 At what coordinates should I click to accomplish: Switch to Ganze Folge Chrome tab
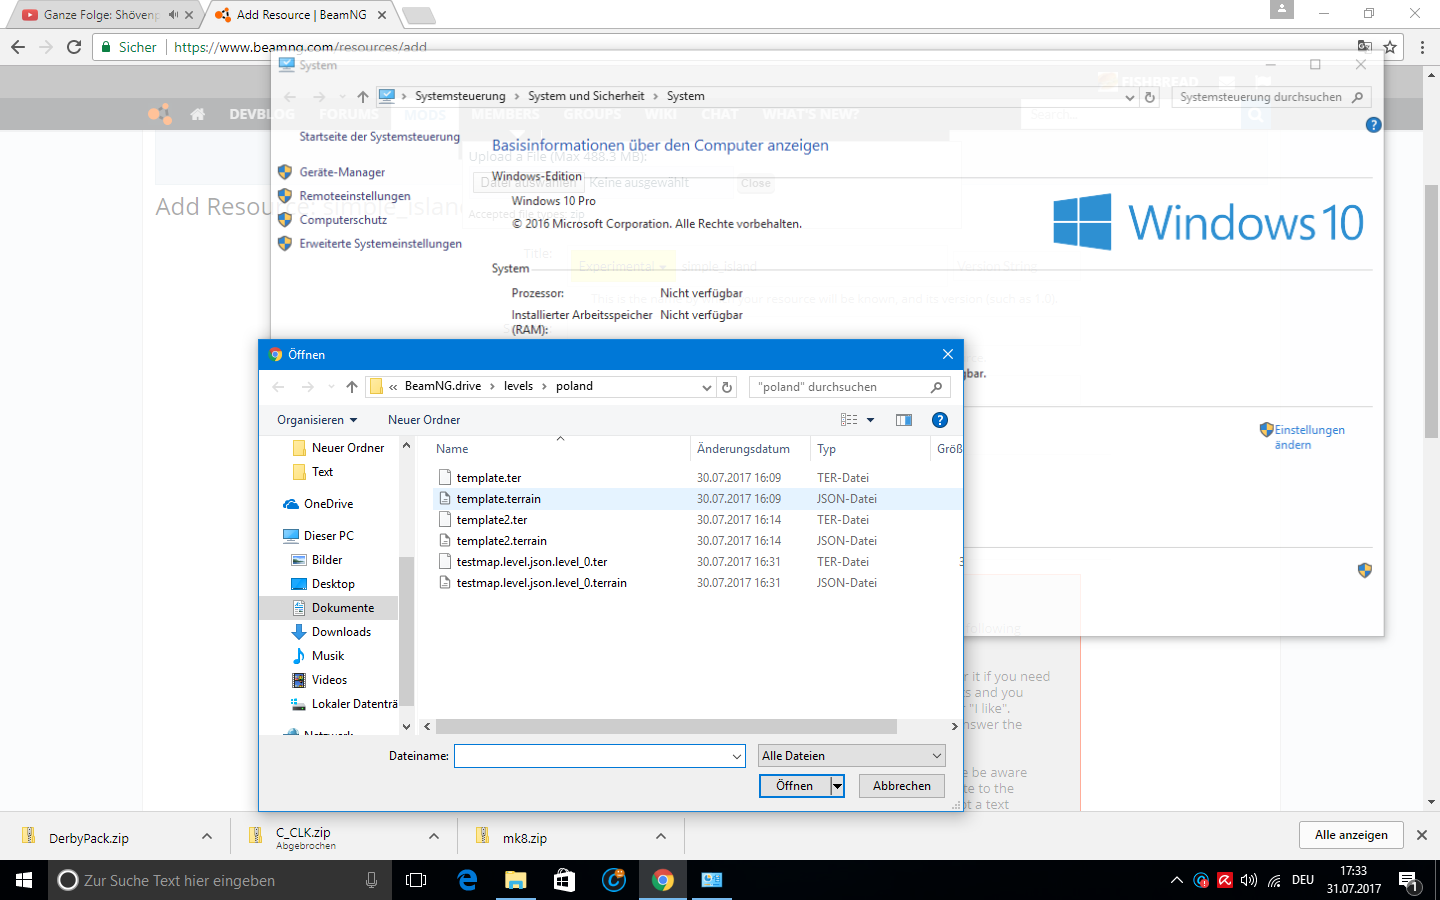(x=100, y=15)
